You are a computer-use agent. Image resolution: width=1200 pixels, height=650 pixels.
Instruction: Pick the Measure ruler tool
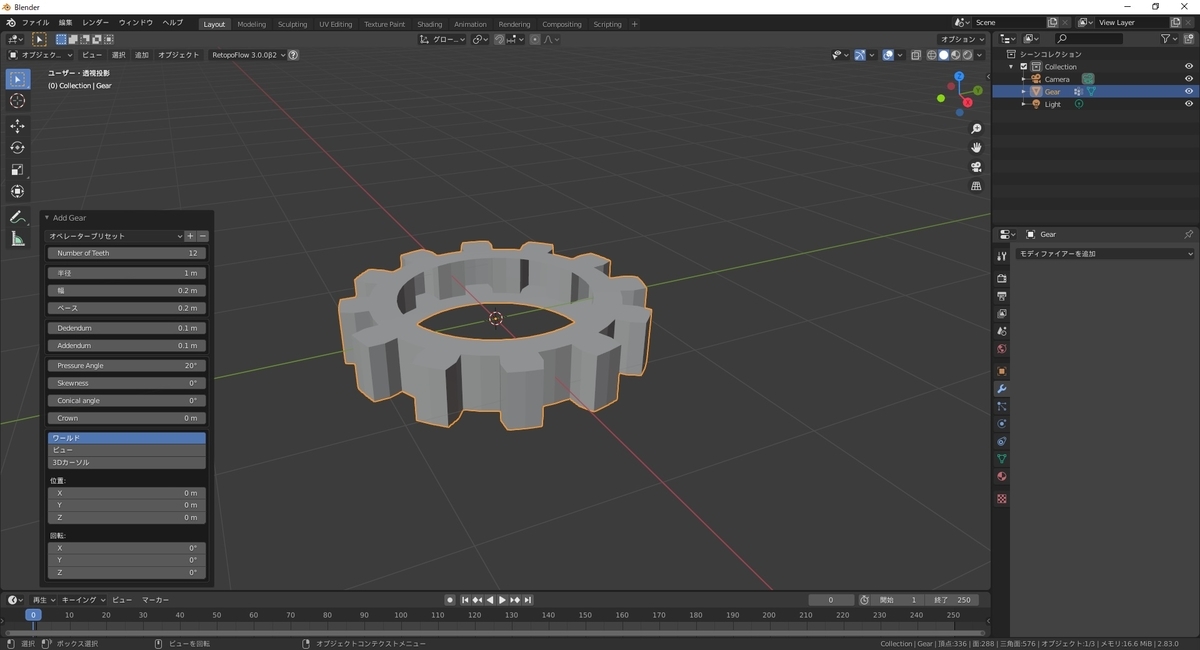[x=18, y=239]
